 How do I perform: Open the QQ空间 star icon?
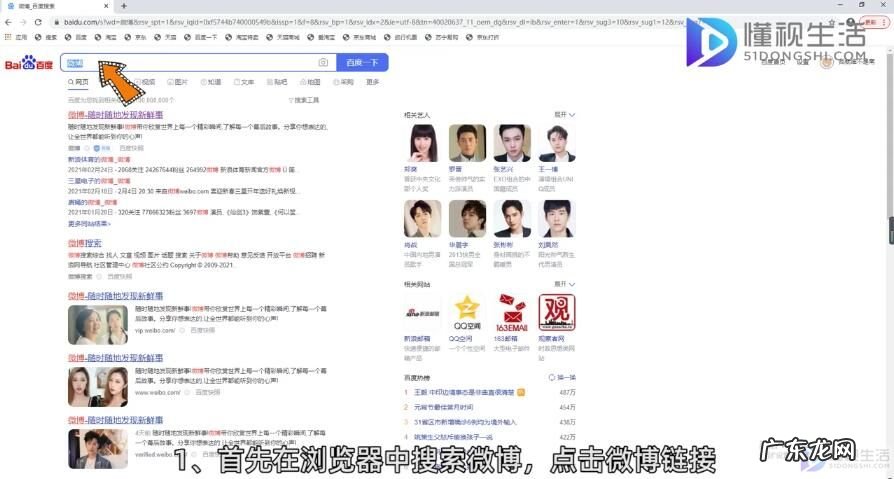(467, 312)
